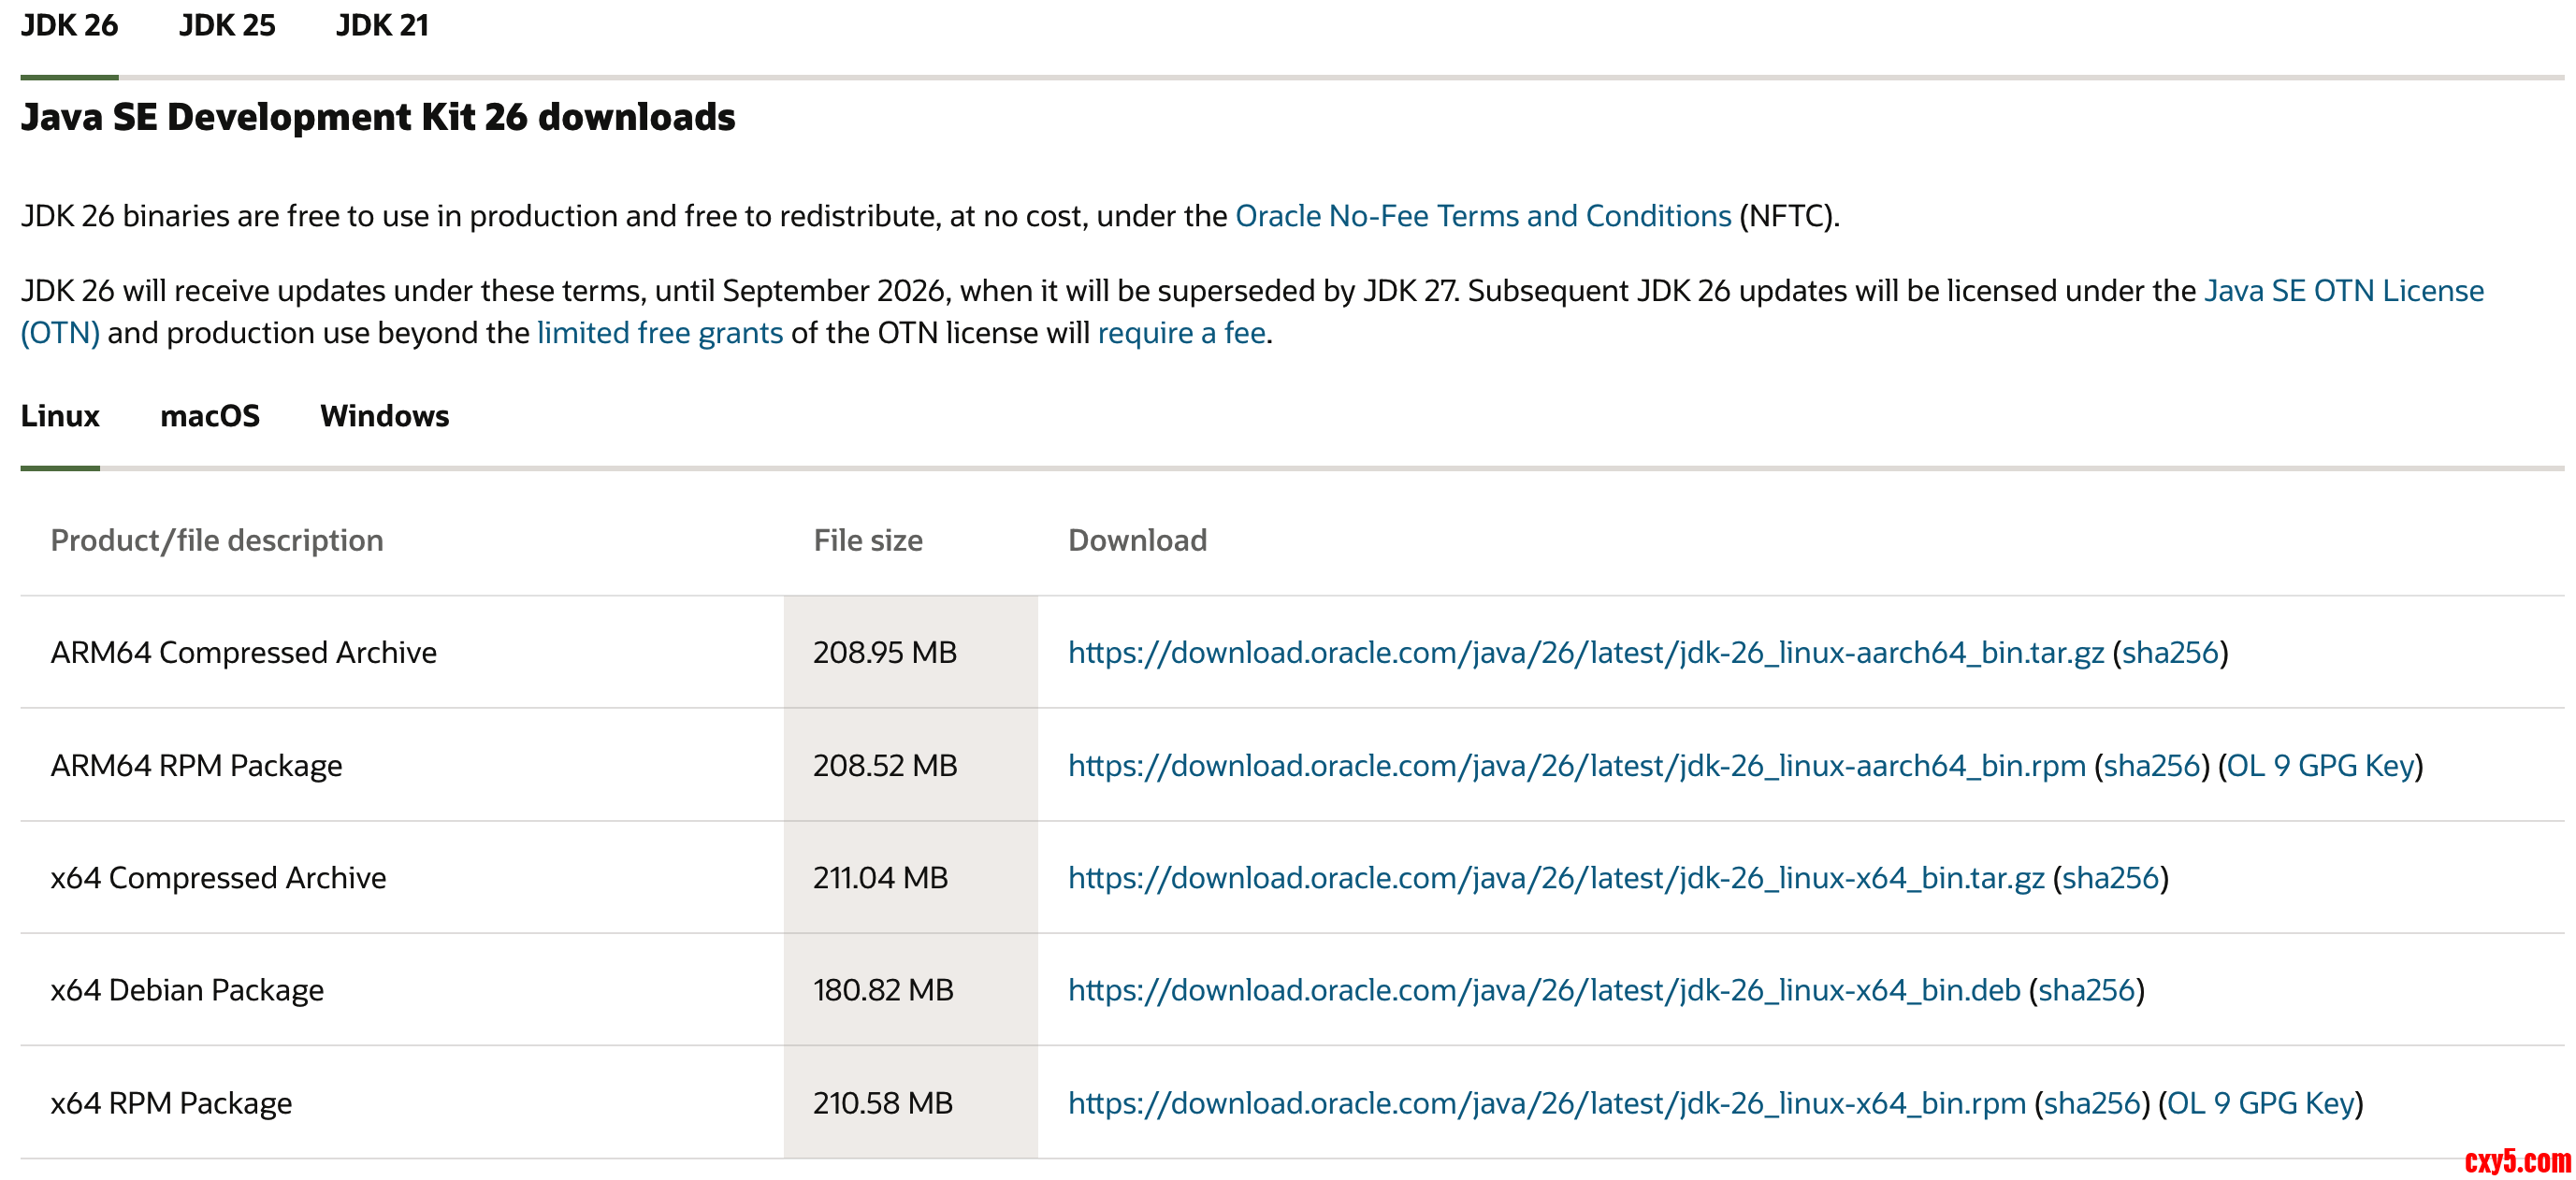The height and width of the screenshot is (1180, 2576).
Task: Download the linux-x64 RPM package
Action: (1546, 1103)
